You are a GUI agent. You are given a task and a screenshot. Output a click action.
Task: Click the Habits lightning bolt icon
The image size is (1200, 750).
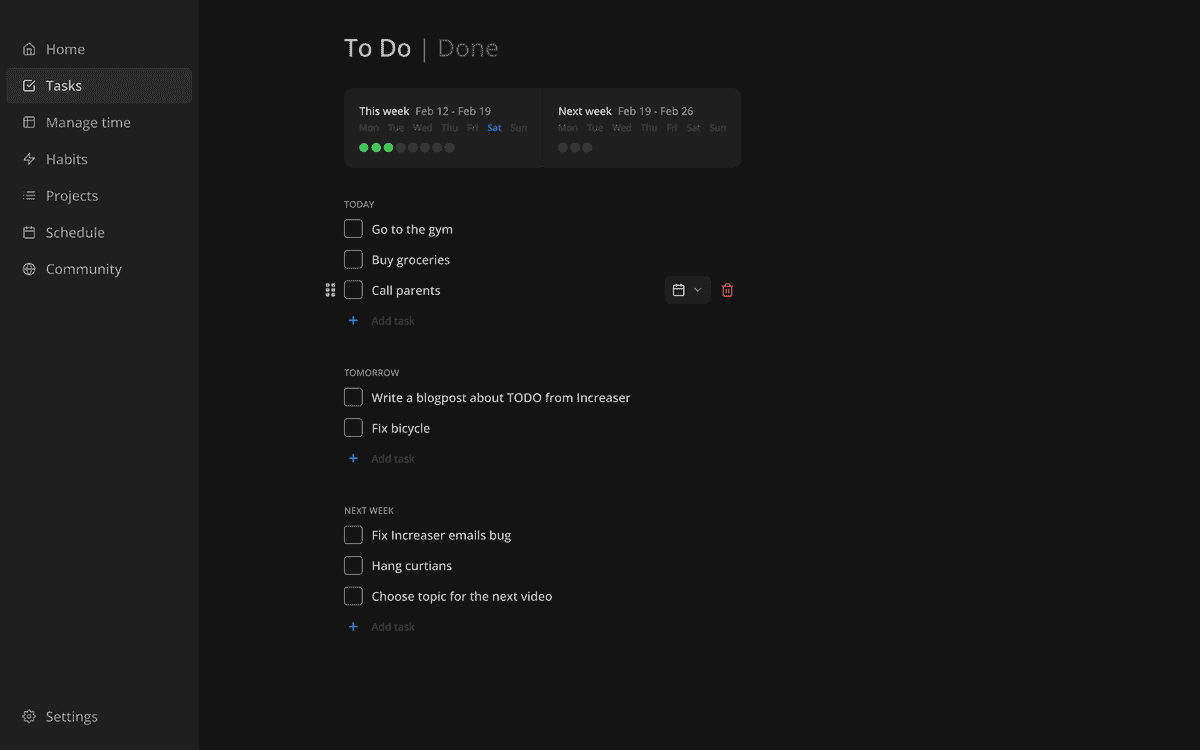29,159
